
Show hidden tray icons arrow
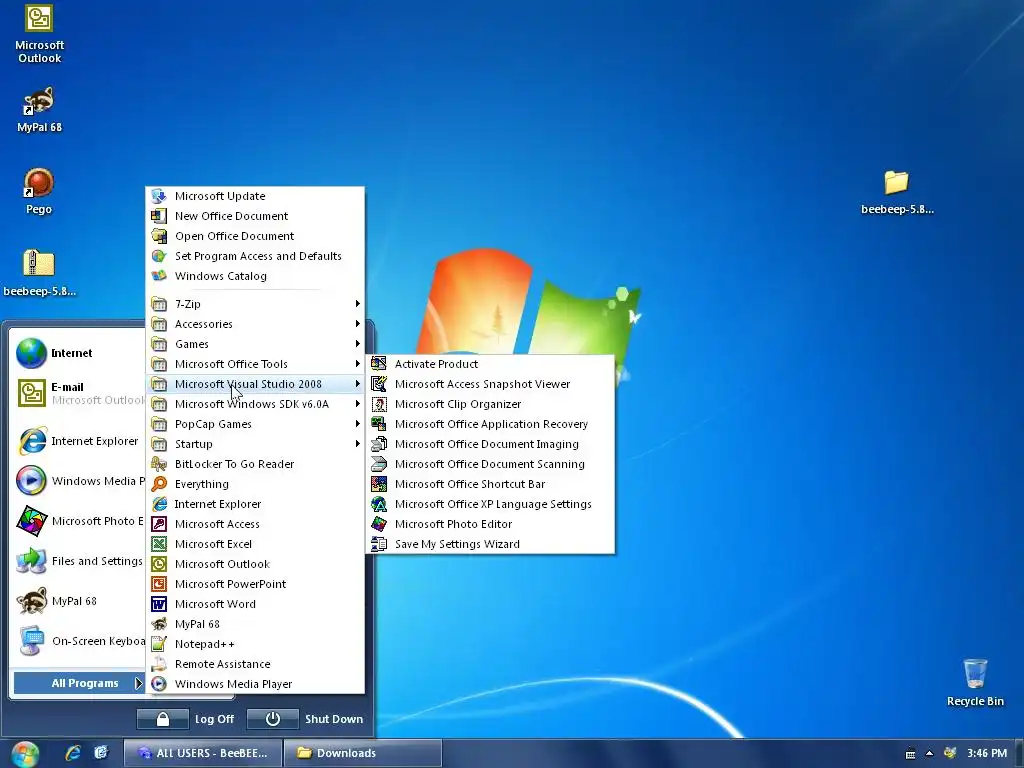click(929, 754)
